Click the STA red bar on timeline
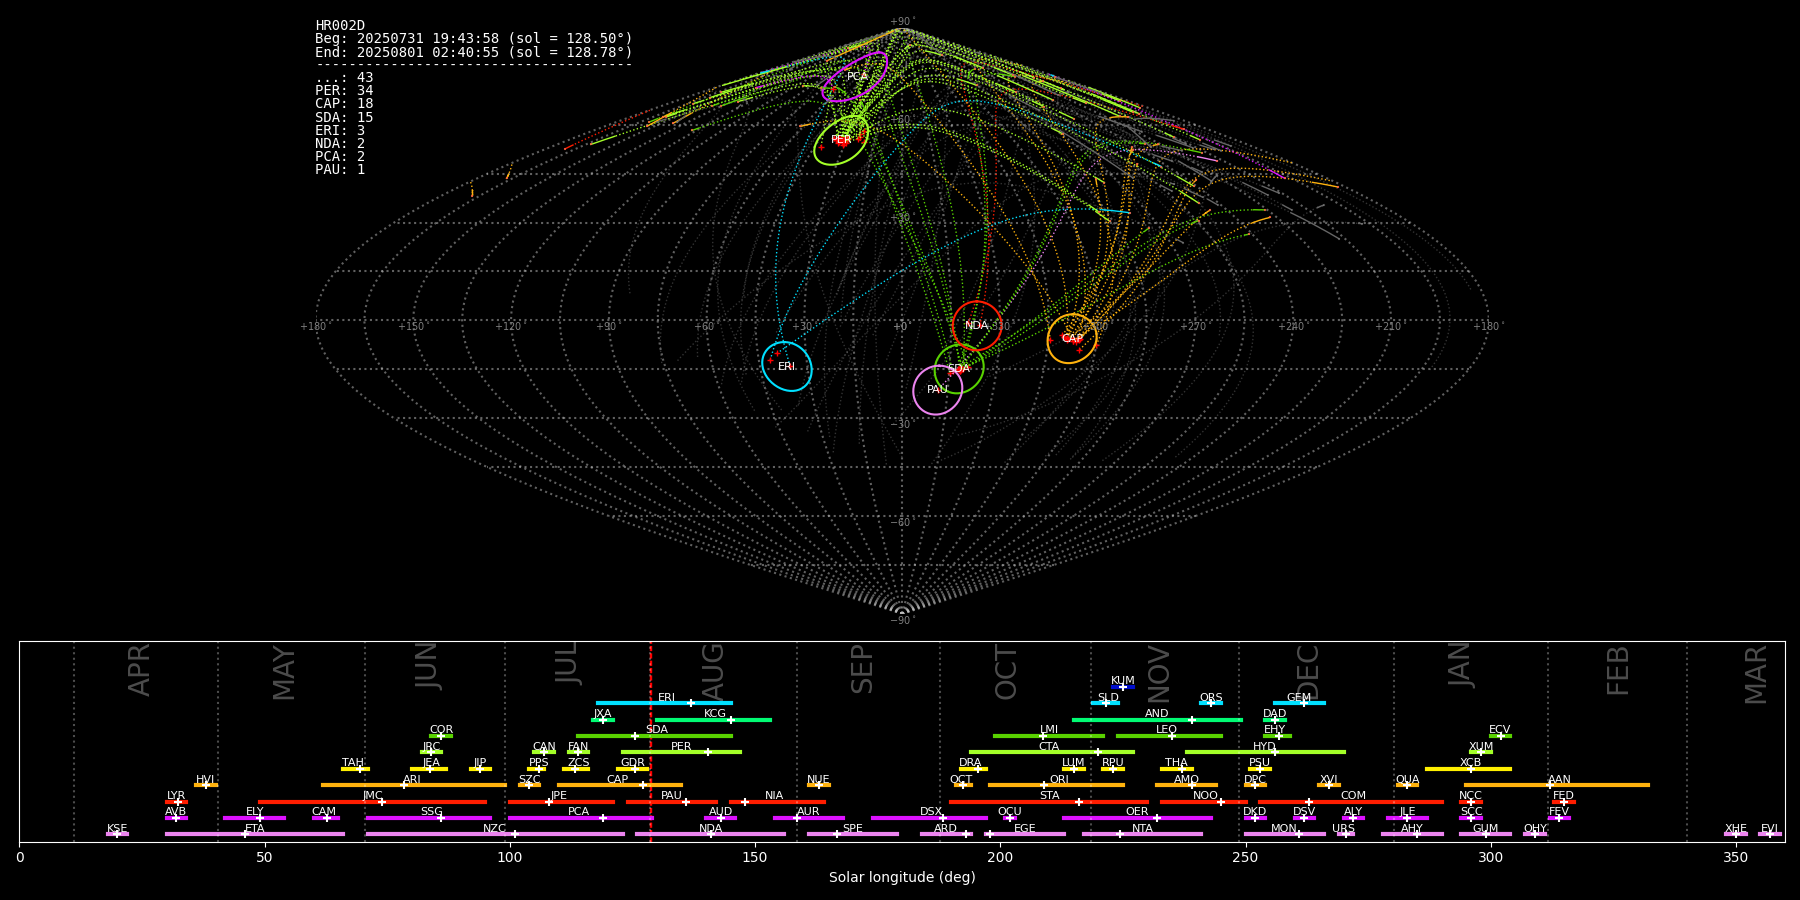Viewport: 1800px width, 900px height. coord(1049,802)
